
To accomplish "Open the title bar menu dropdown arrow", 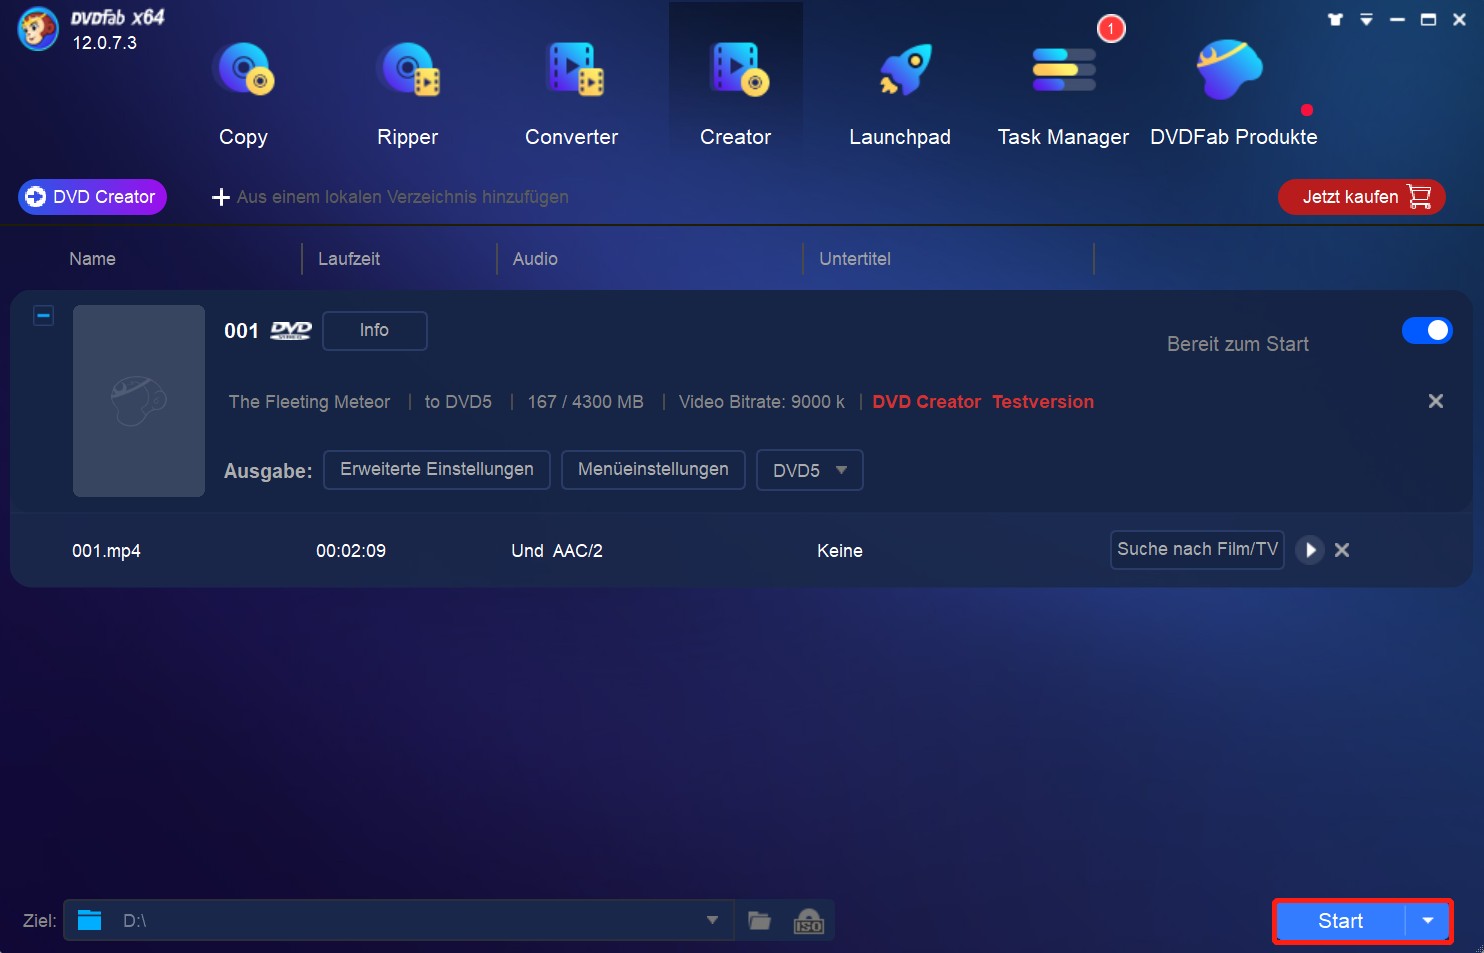I will pos(1366,19).
